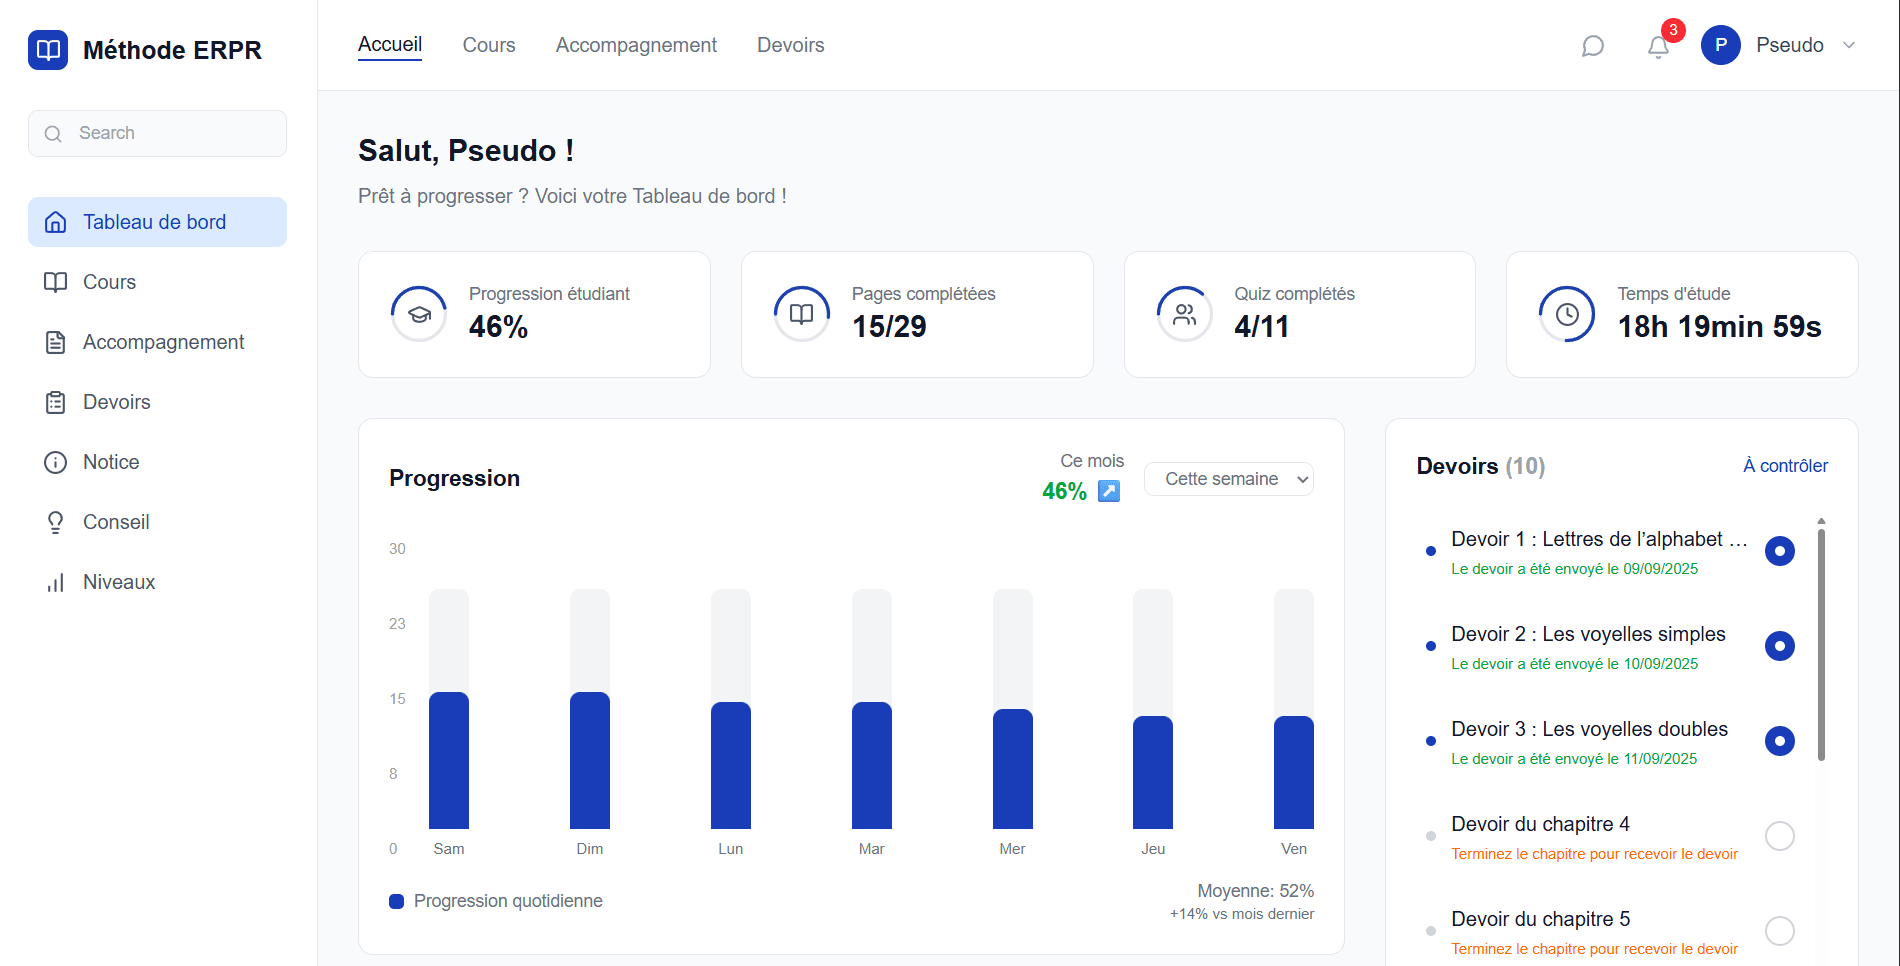Screen dimensions: 1900x966
Task: Click the À contrôler link
Action: click(x=1785, y=466)
